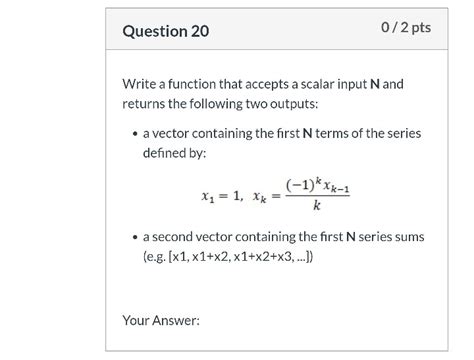Click the x1 = 1 initial condition

pyautogui.click(x=222, y=196)
